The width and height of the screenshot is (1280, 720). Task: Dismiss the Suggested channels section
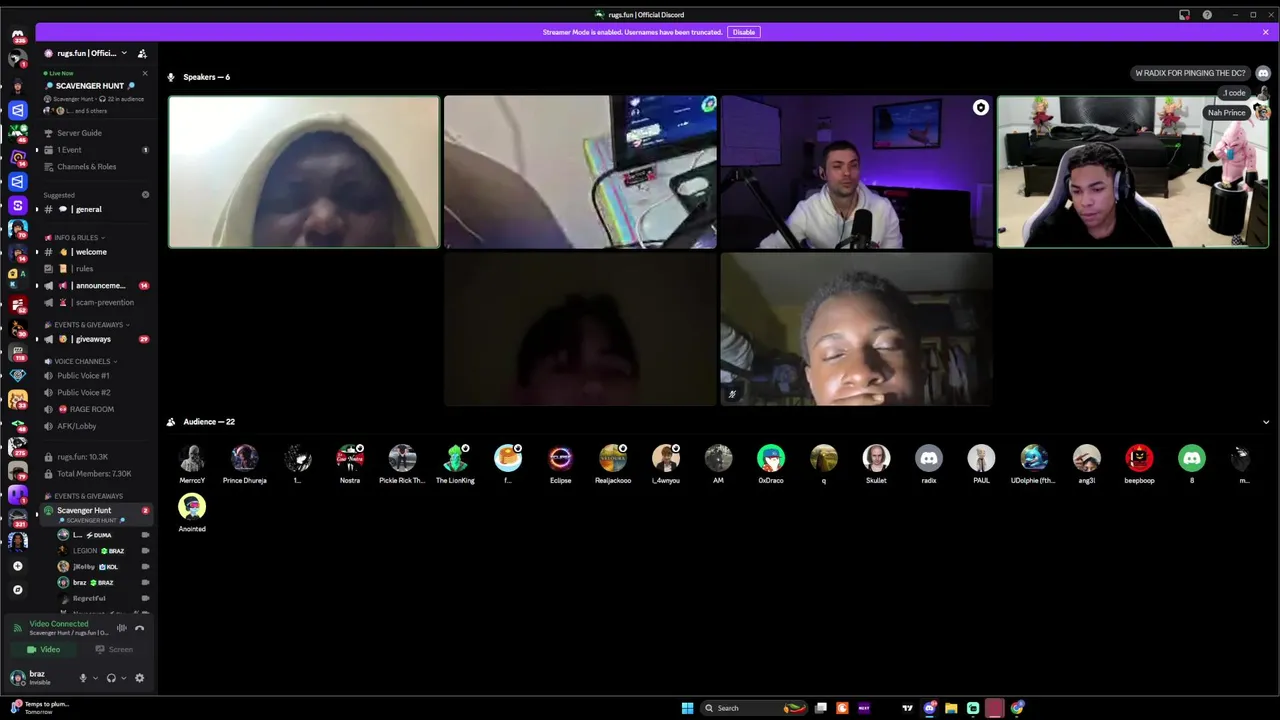[x=145, y=195]
